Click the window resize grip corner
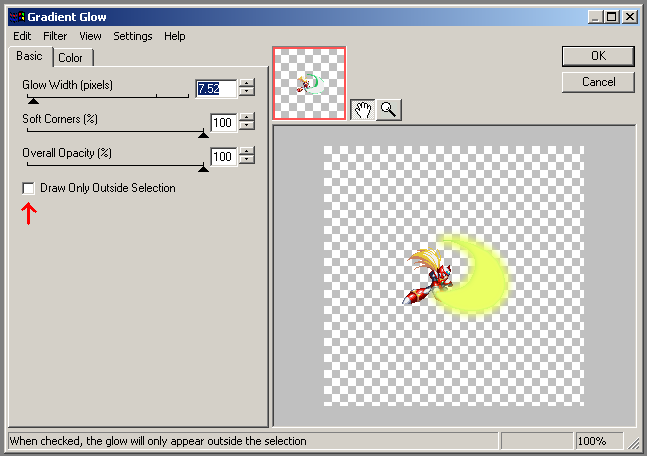This screenshot has width=647, height=456. coord(633,443)
